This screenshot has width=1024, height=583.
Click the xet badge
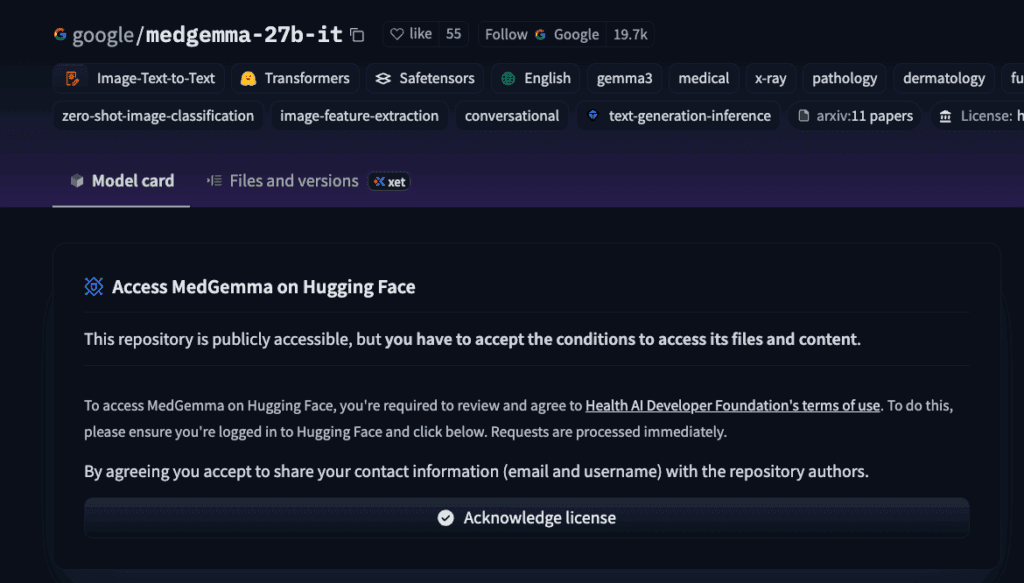(389, 181)
